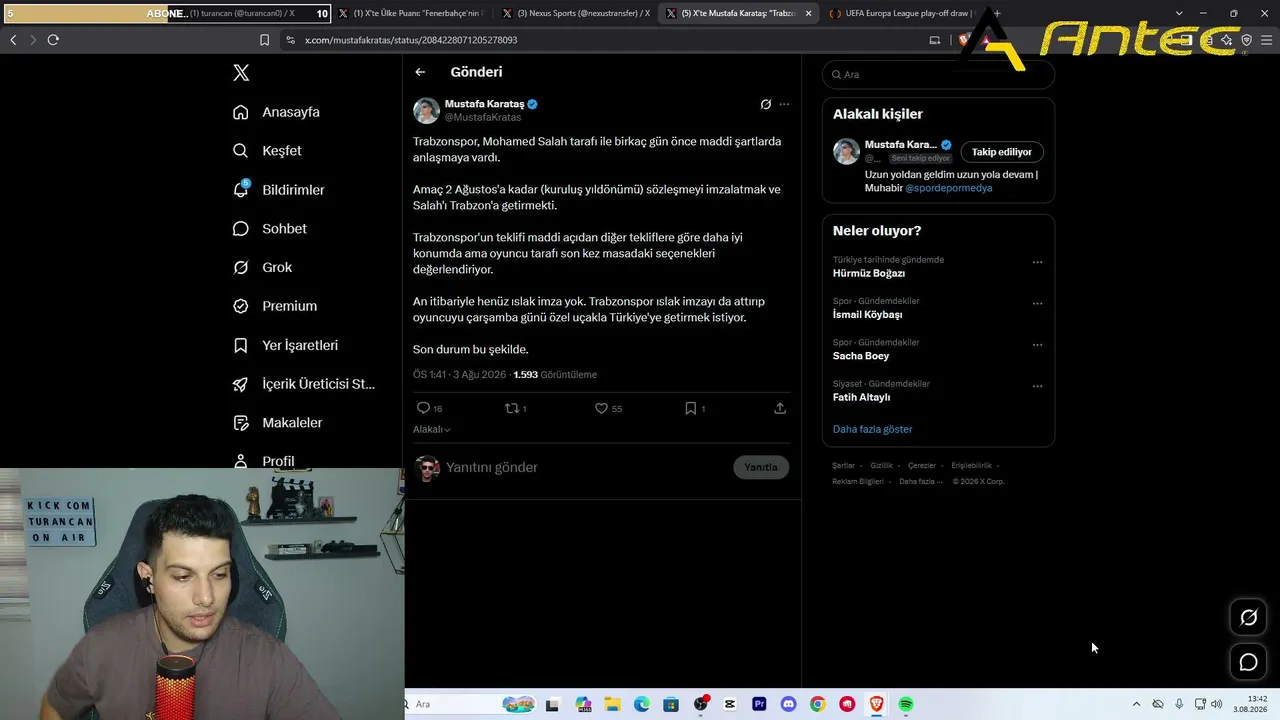The width and height of the screenshot is (1280, 720).
Task: Open Discord from the taskbar
Action: click(788, 704)
